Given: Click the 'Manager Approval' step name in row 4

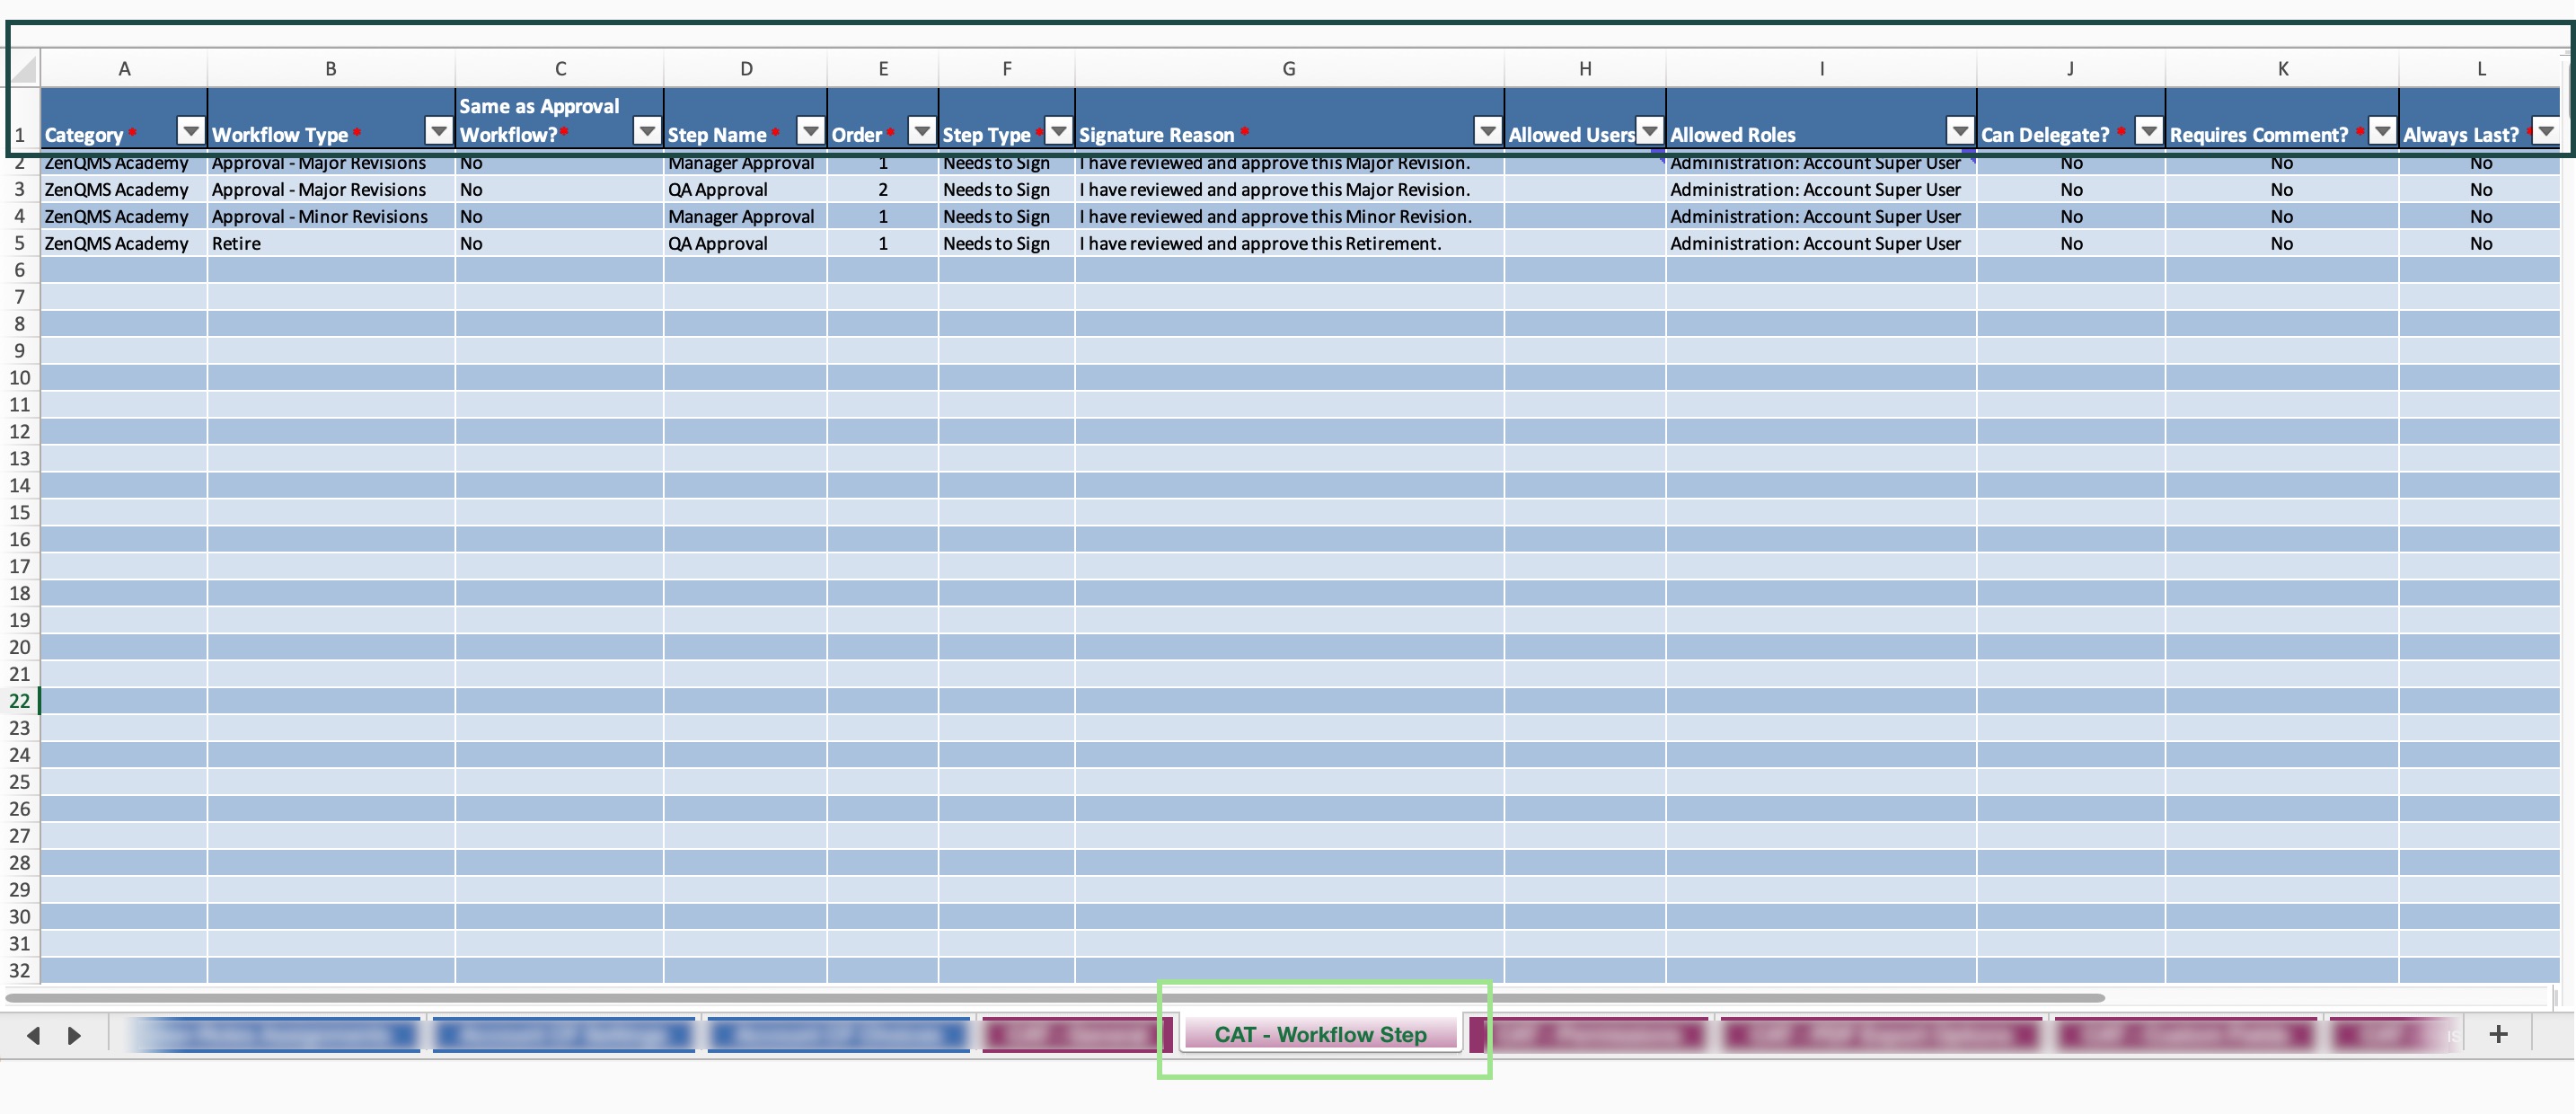Looking at the screenshot, I should (746, 217).
